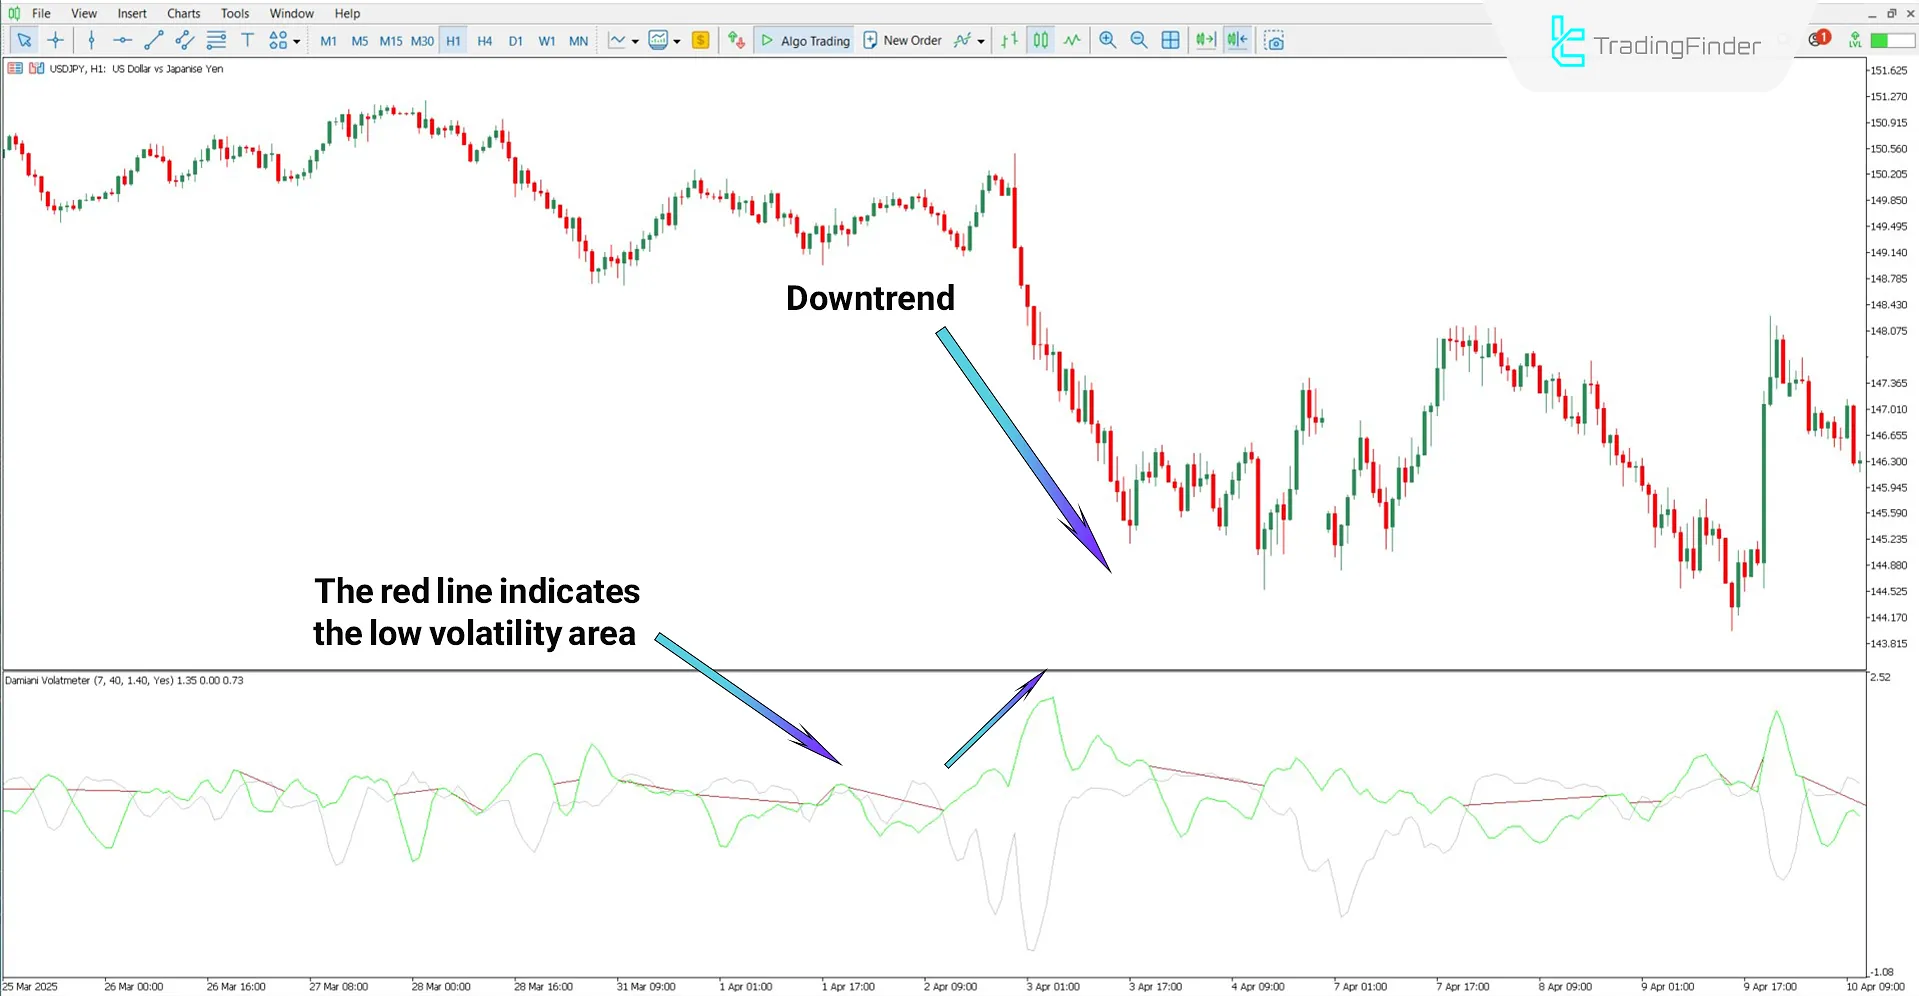Viewport: 1919px width, 996px height.
Task: Capture chart with the camera icon
Action: point(1273,40)
